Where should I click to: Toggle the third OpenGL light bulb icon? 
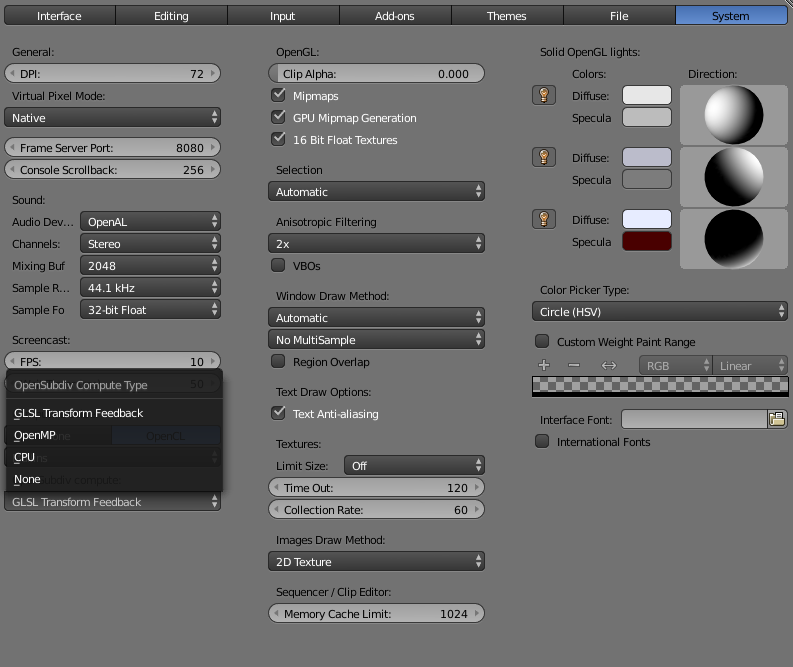544,219
